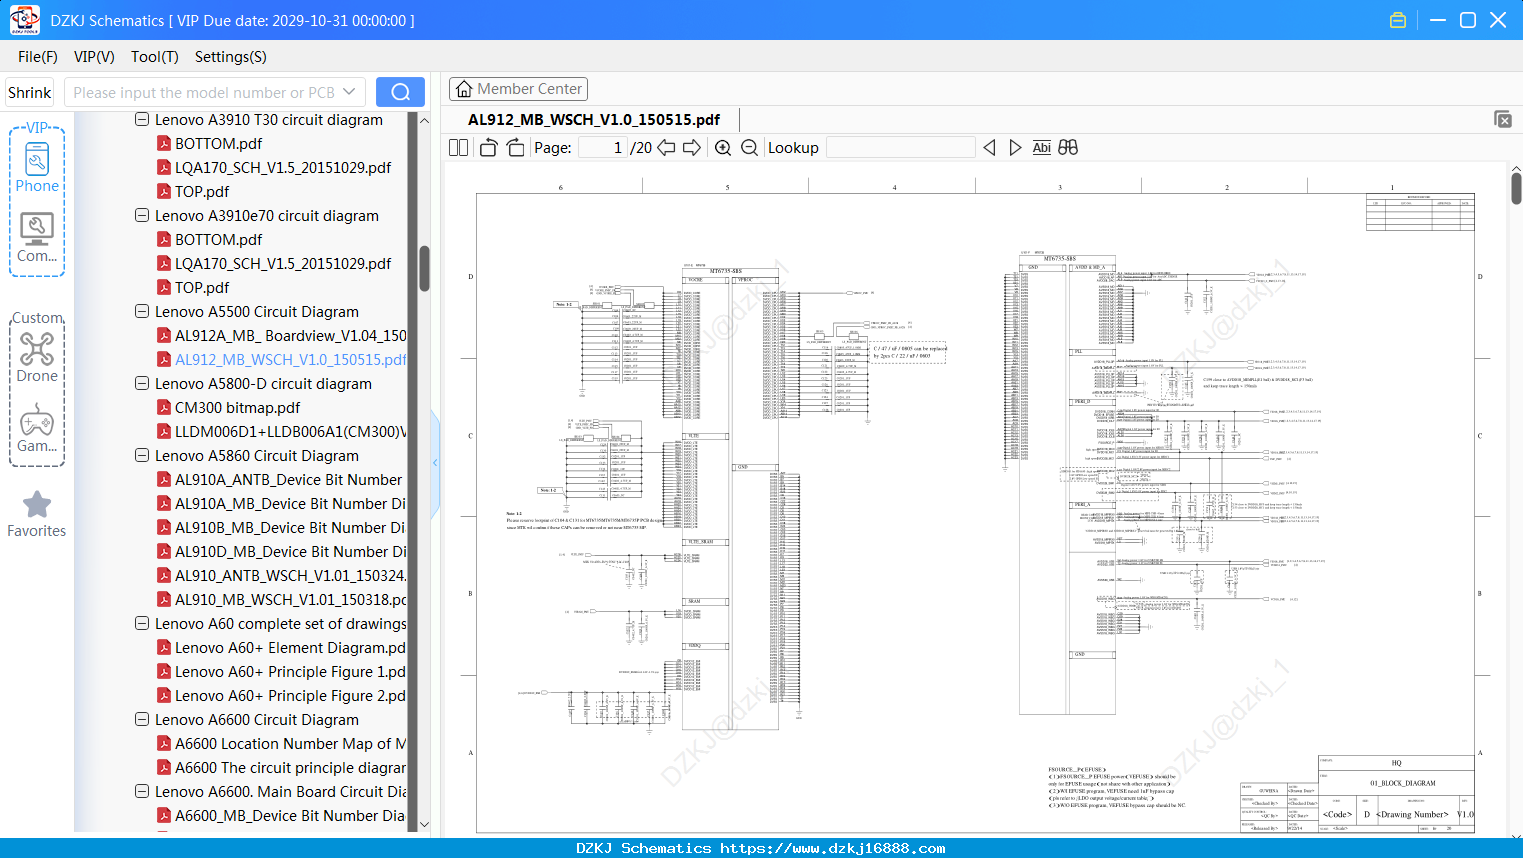
Task: Click the Lookup text field
Action: point(901,148)
